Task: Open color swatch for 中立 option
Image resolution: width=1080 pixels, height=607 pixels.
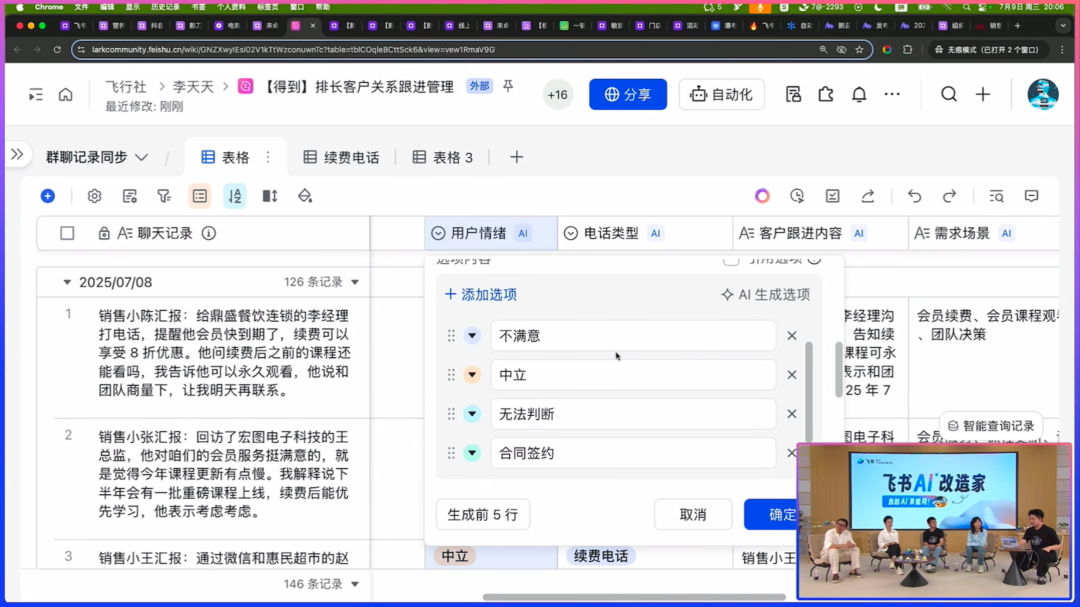Action: [472, 375]
